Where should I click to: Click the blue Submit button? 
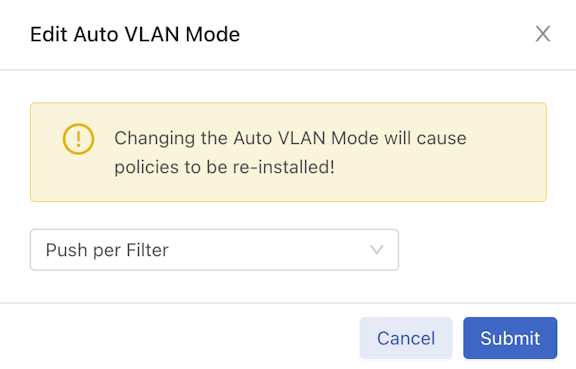(x=510, y=338)
